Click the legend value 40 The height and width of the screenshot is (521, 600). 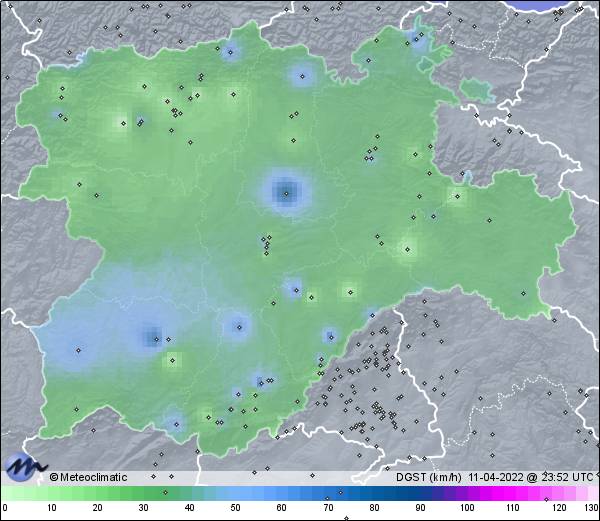tap(189, 508)
